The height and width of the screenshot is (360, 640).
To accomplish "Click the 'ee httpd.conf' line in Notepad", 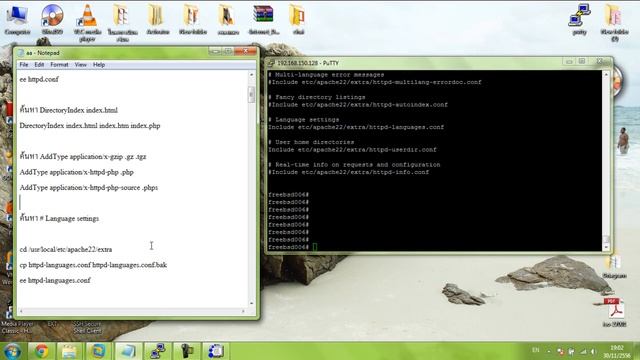I will click(x=39, y=79).
